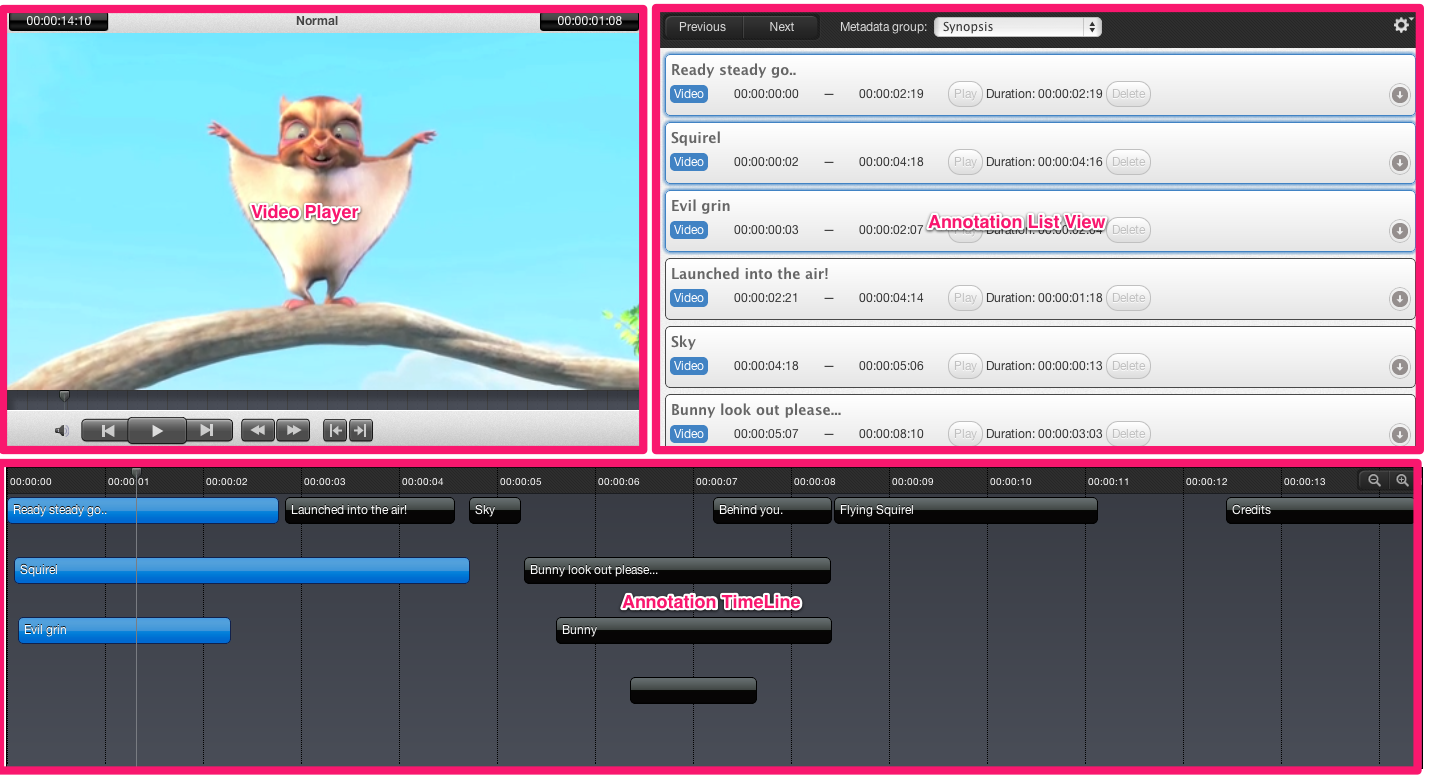1430x783 pixels.
Task: Select the Behind you. timeline clip
Action: 772,511
